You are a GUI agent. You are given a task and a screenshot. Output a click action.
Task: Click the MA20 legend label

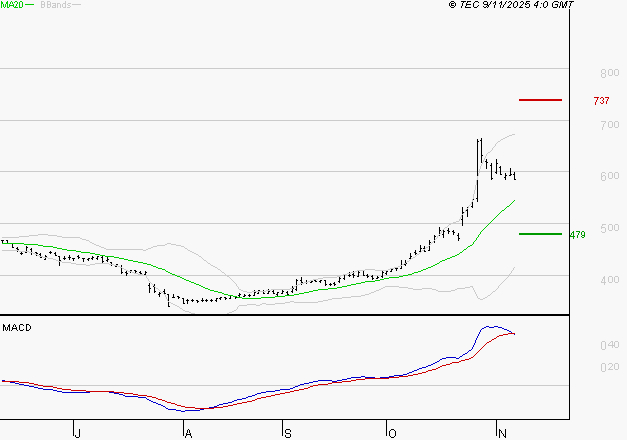12,5
